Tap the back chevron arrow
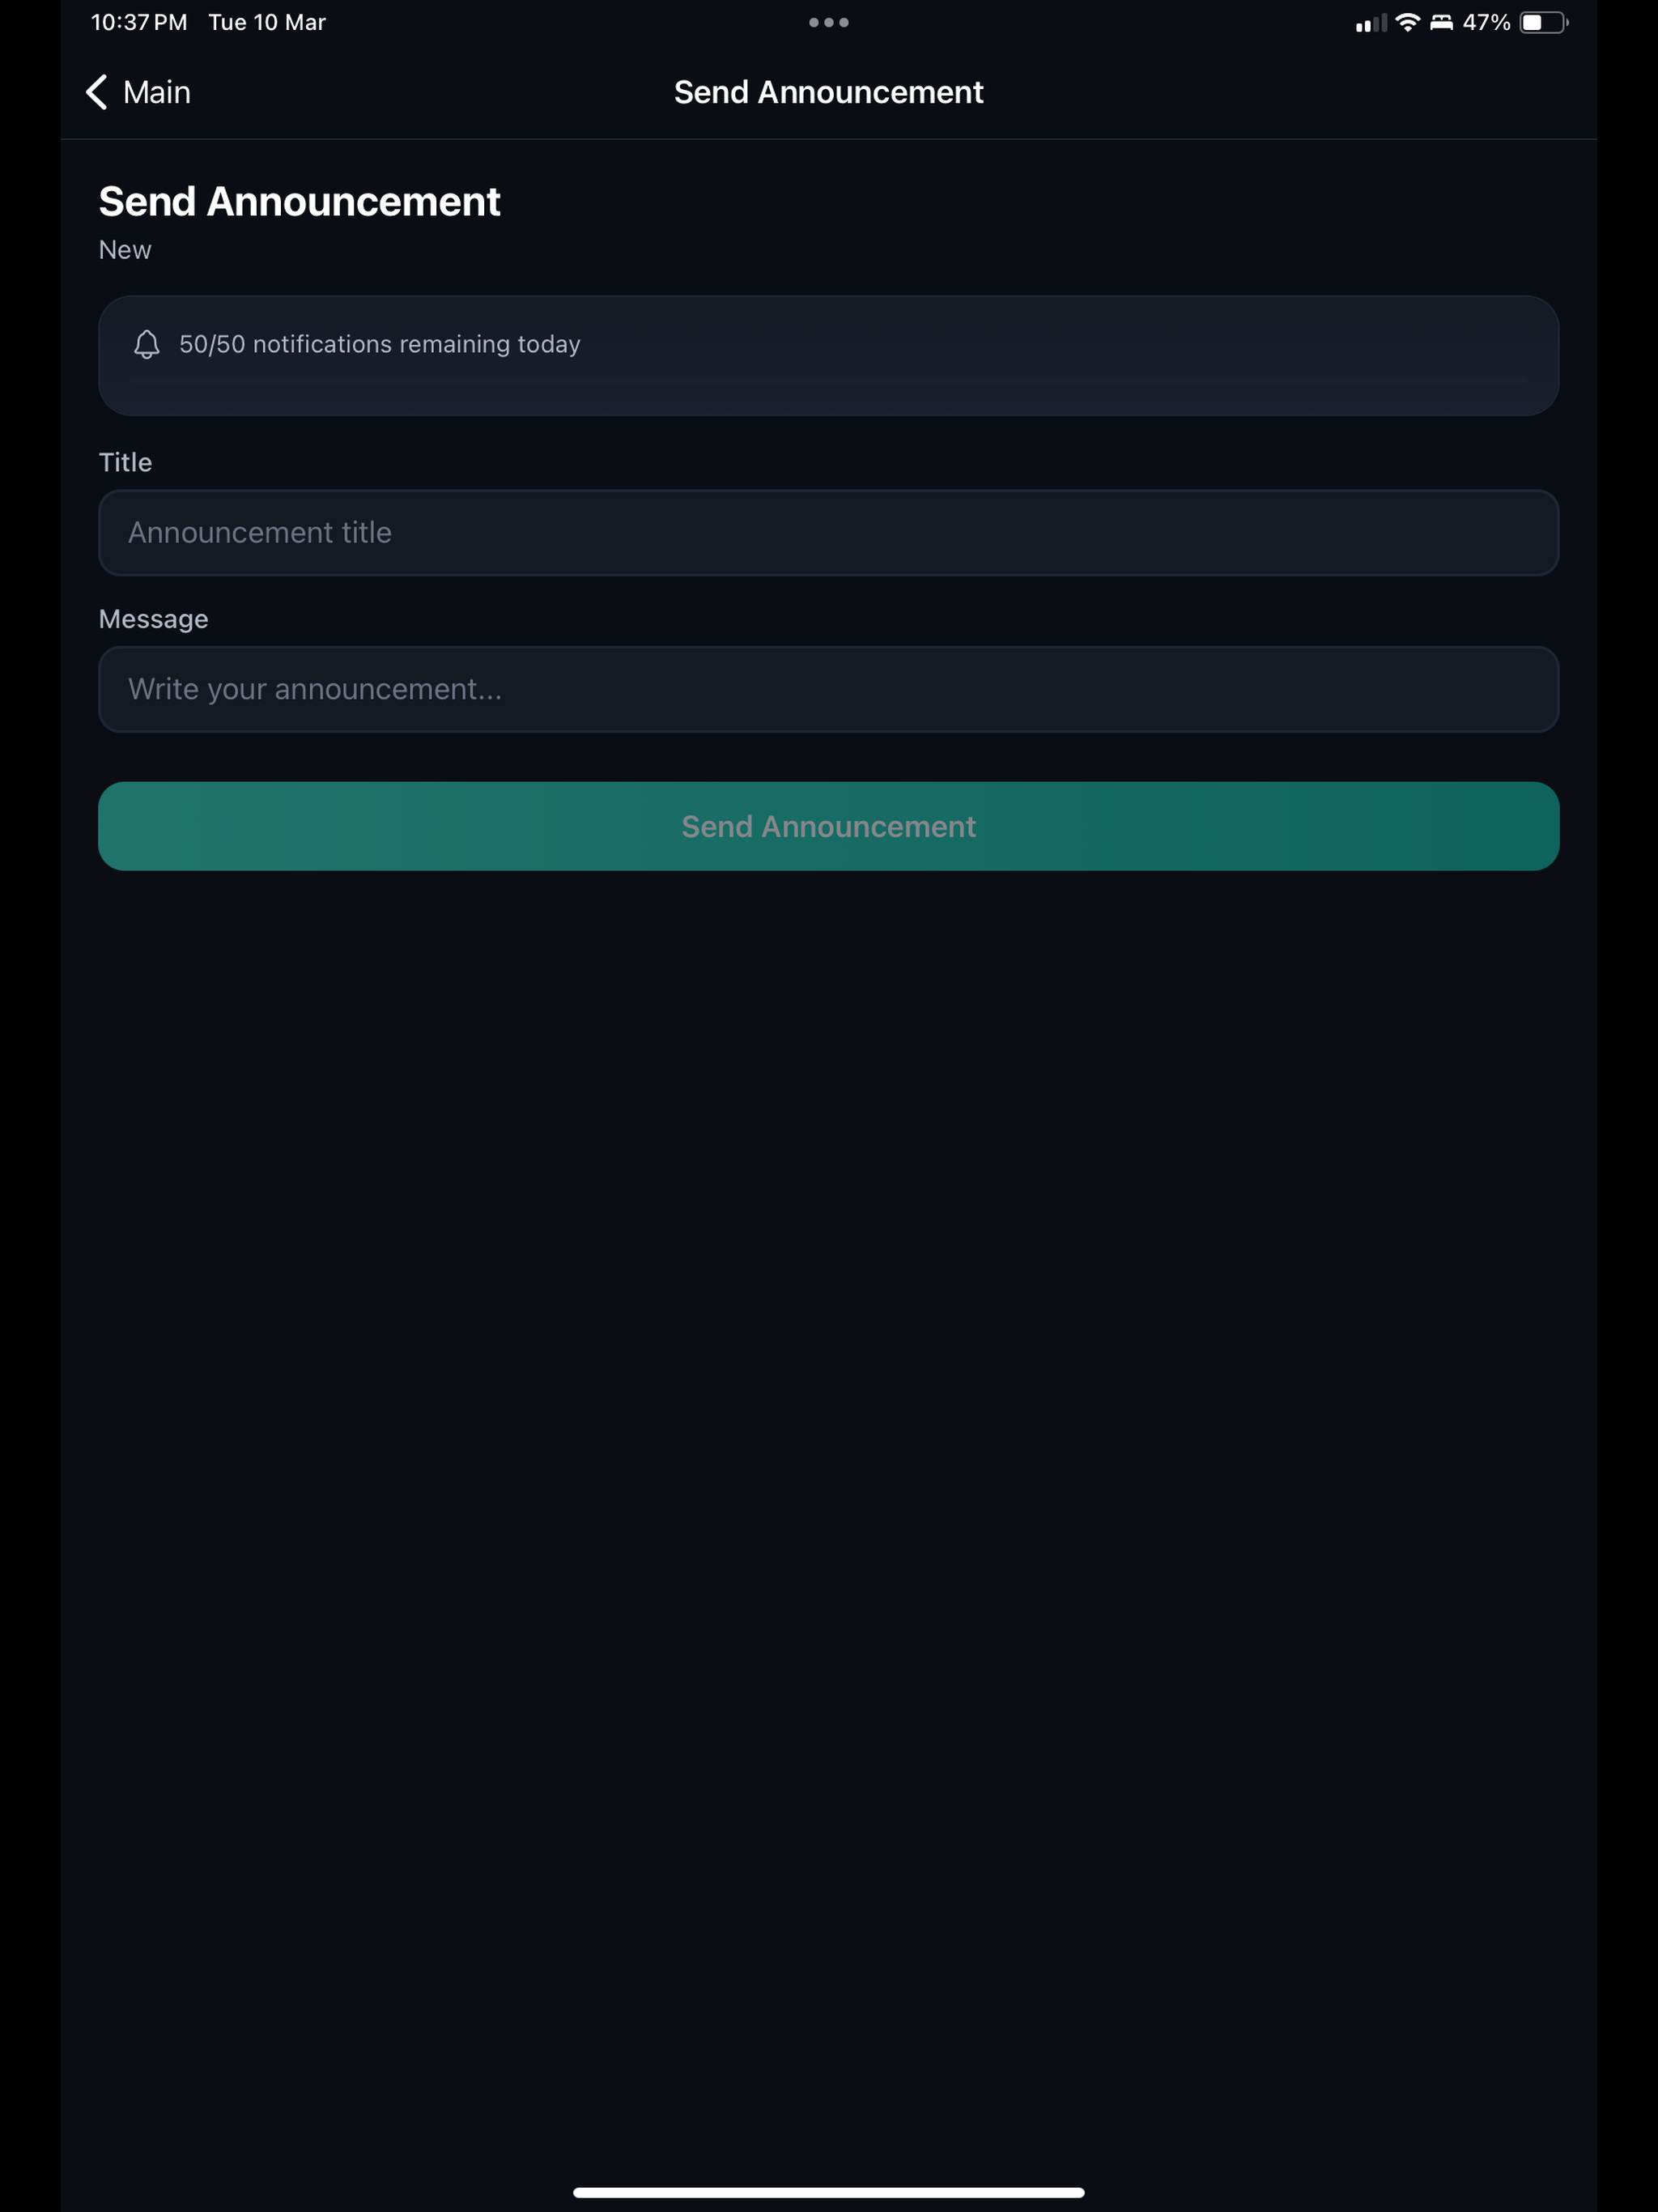The image size is (1658, 2212). pos(96,92)
